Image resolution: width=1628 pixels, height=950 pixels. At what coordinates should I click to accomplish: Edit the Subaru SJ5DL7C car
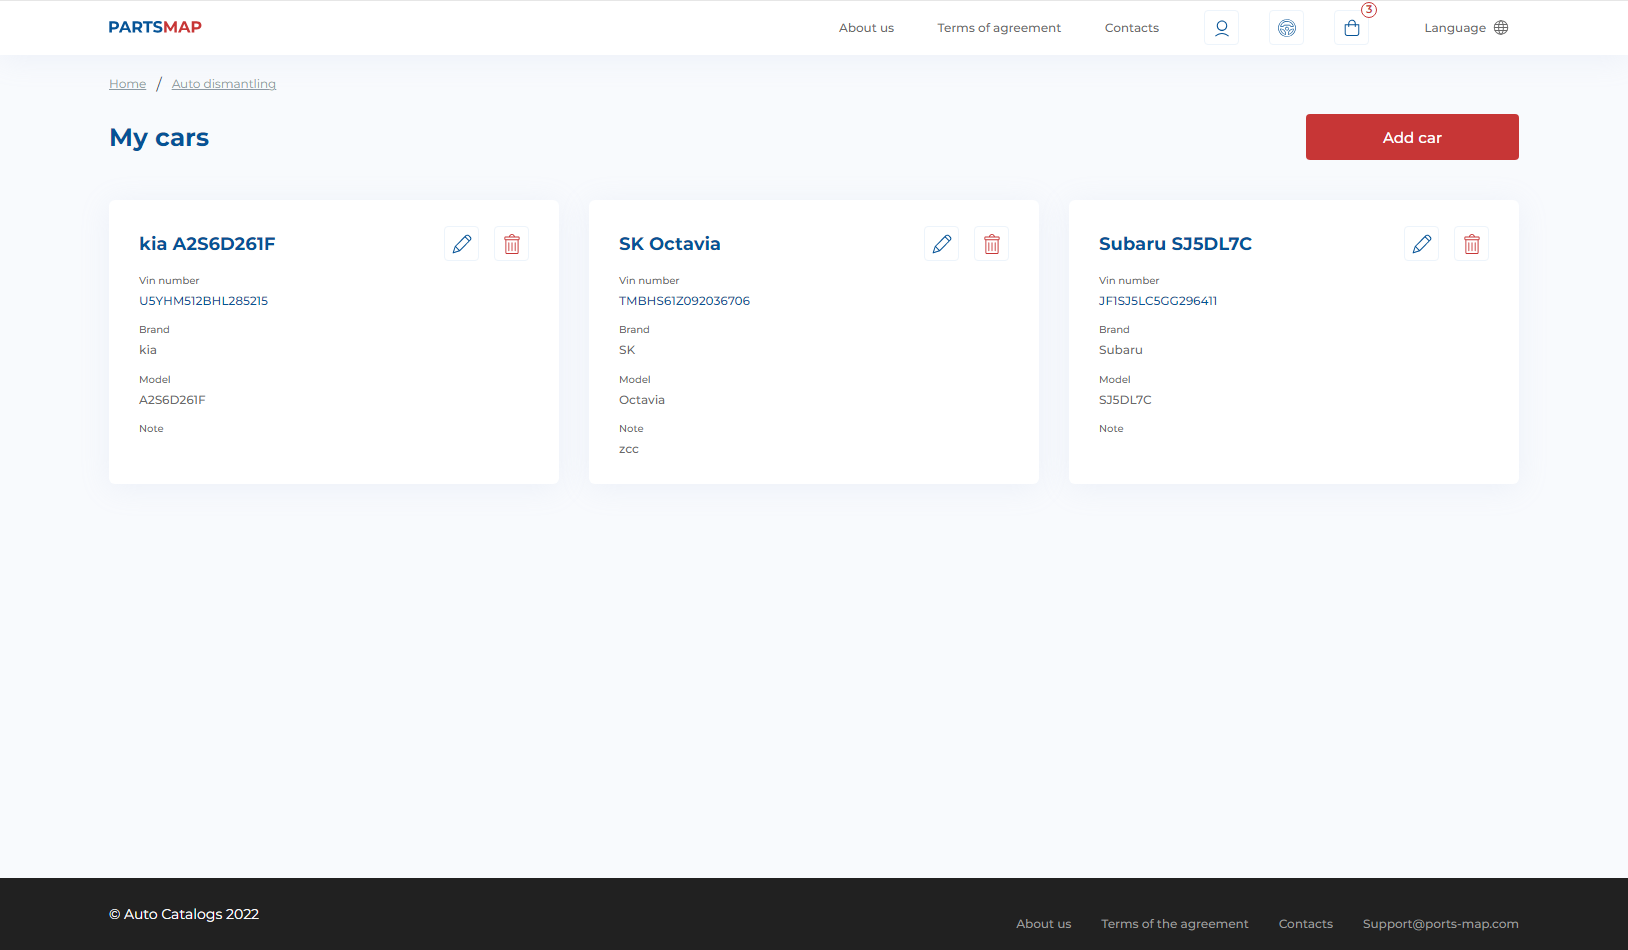1421,244
